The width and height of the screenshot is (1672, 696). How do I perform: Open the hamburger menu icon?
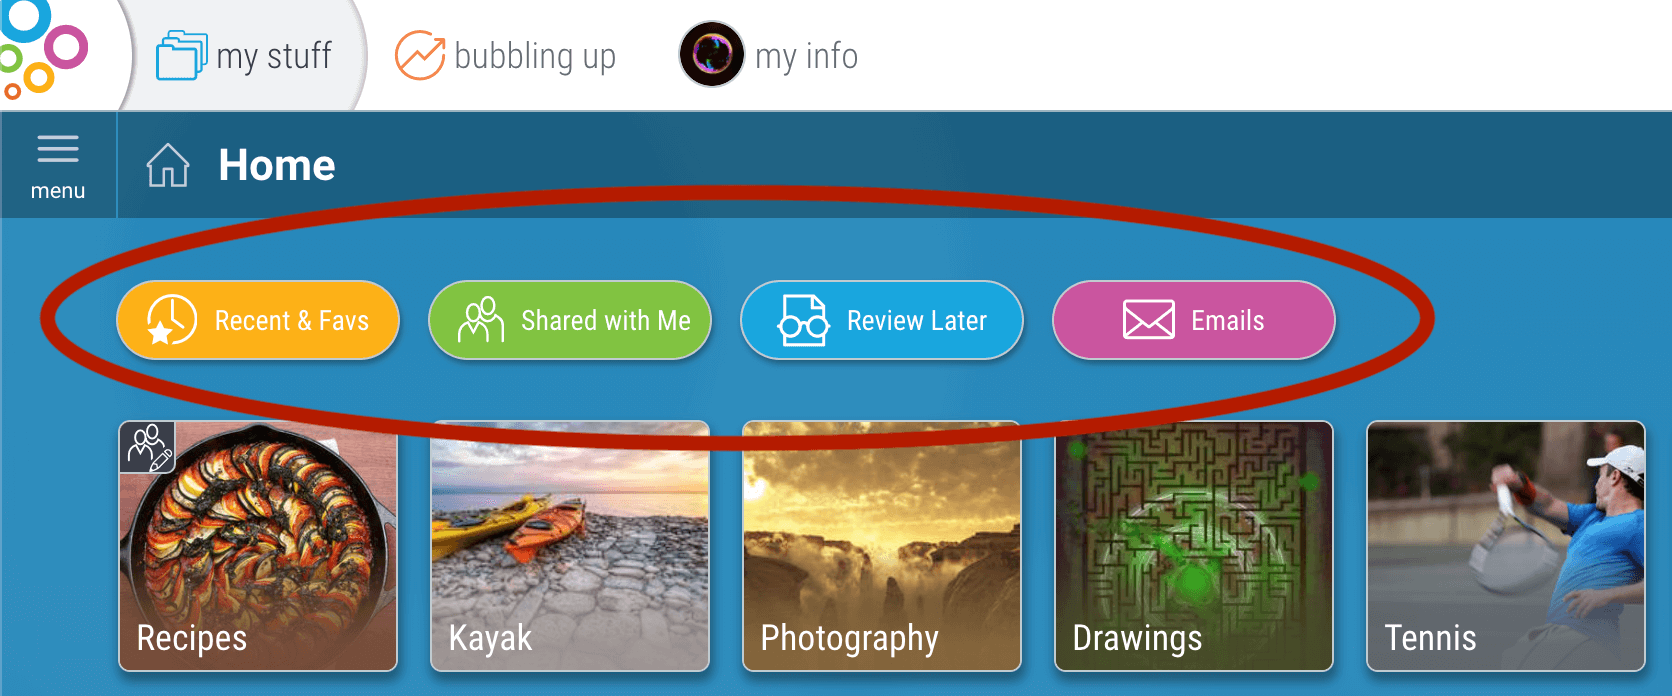pos(58,149)
